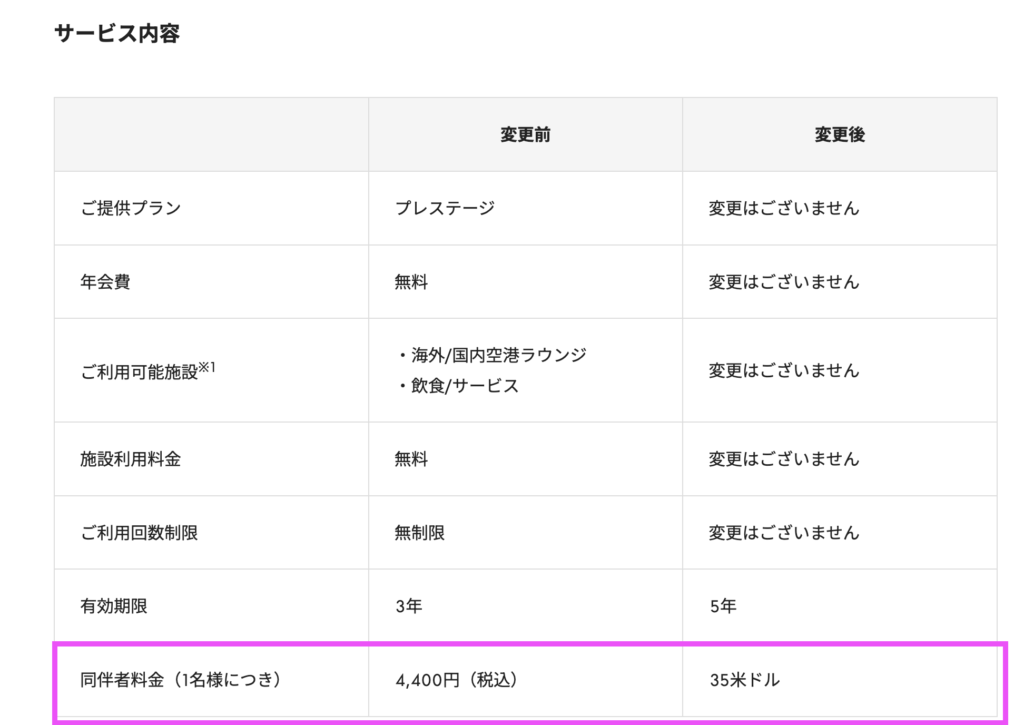Click the 4,400円（税込） cell
1024x725 pixels.
tap(457, 681)
